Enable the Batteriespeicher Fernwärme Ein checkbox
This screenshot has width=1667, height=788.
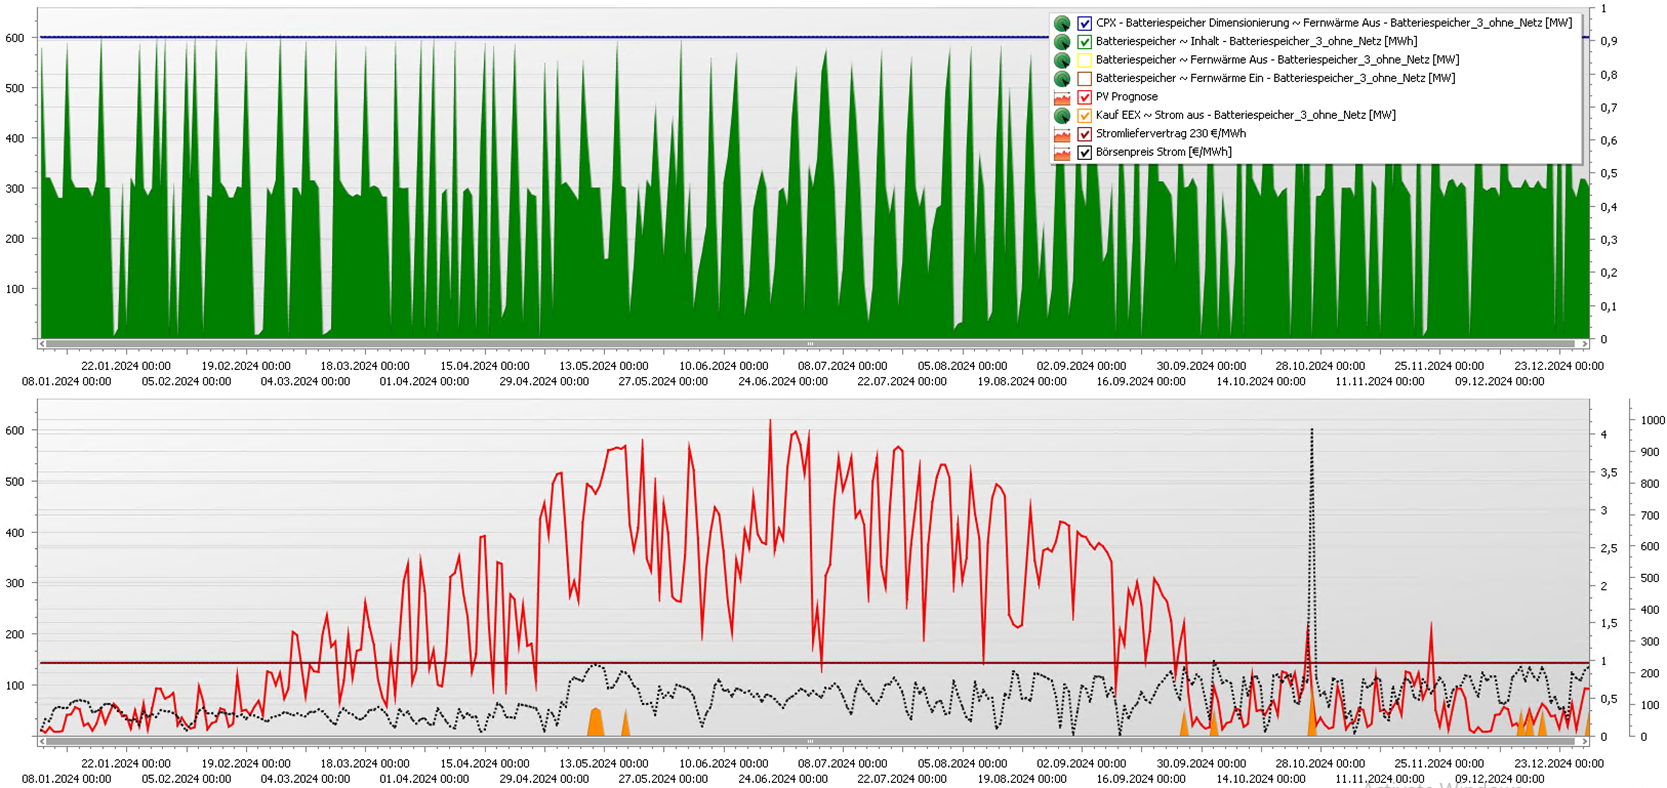pyautogui.click(x=1084, y=78)
